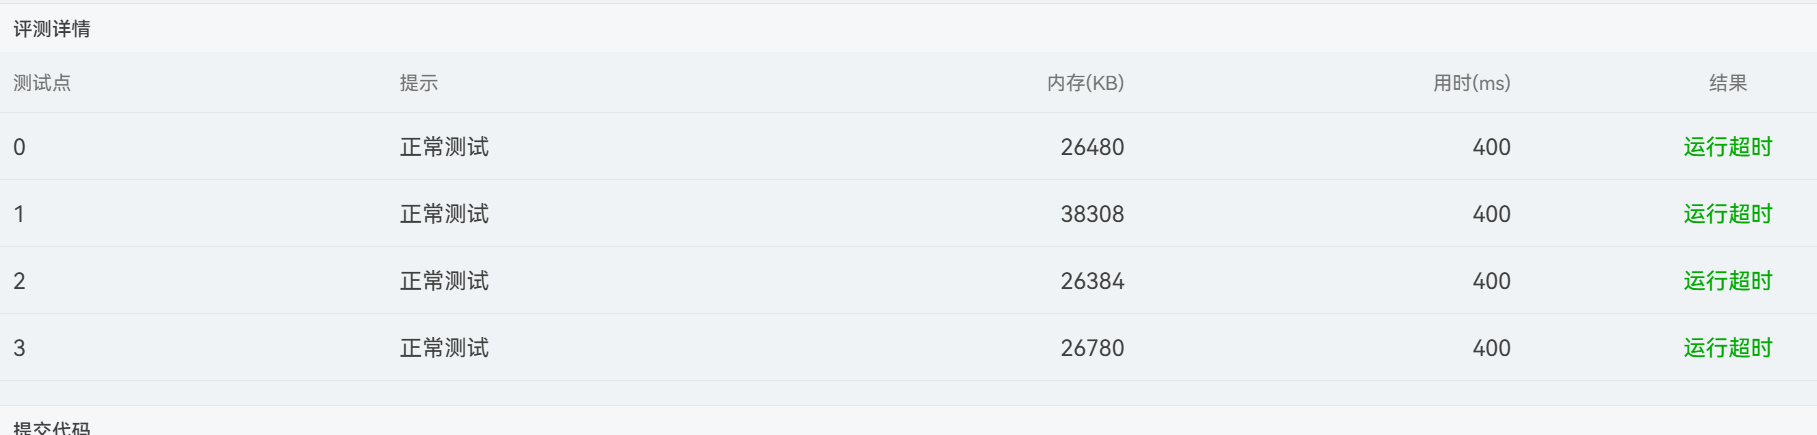Click the 运行超时 result for test point 0
This screenshot has height=435, width=1817.
tap(1727, 147)
